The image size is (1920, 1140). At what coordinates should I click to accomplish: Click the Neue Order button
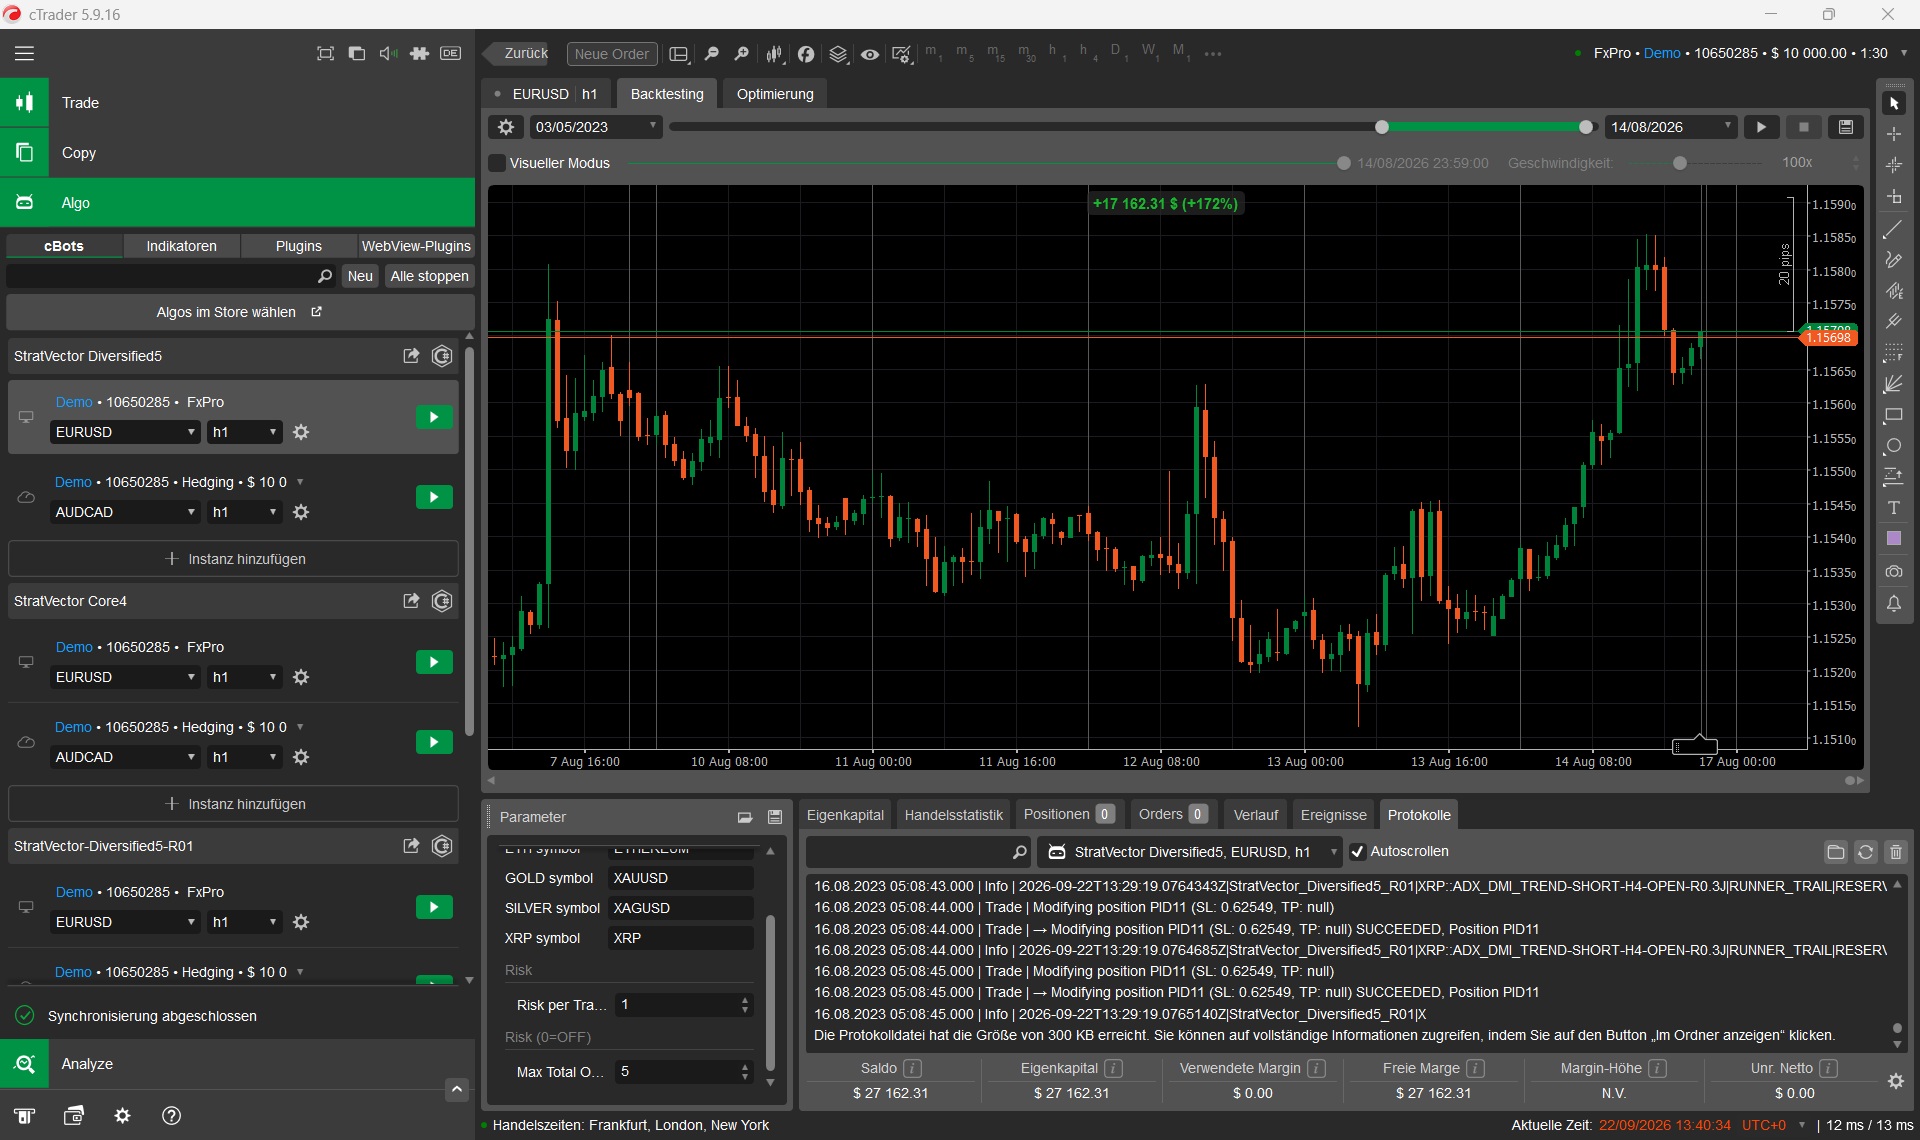pyautogui.click(x=611, y=54)
